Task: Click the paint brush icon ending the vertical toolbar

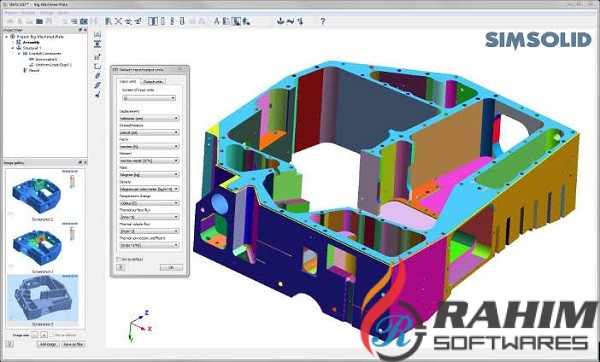Action: coord(97,94)
